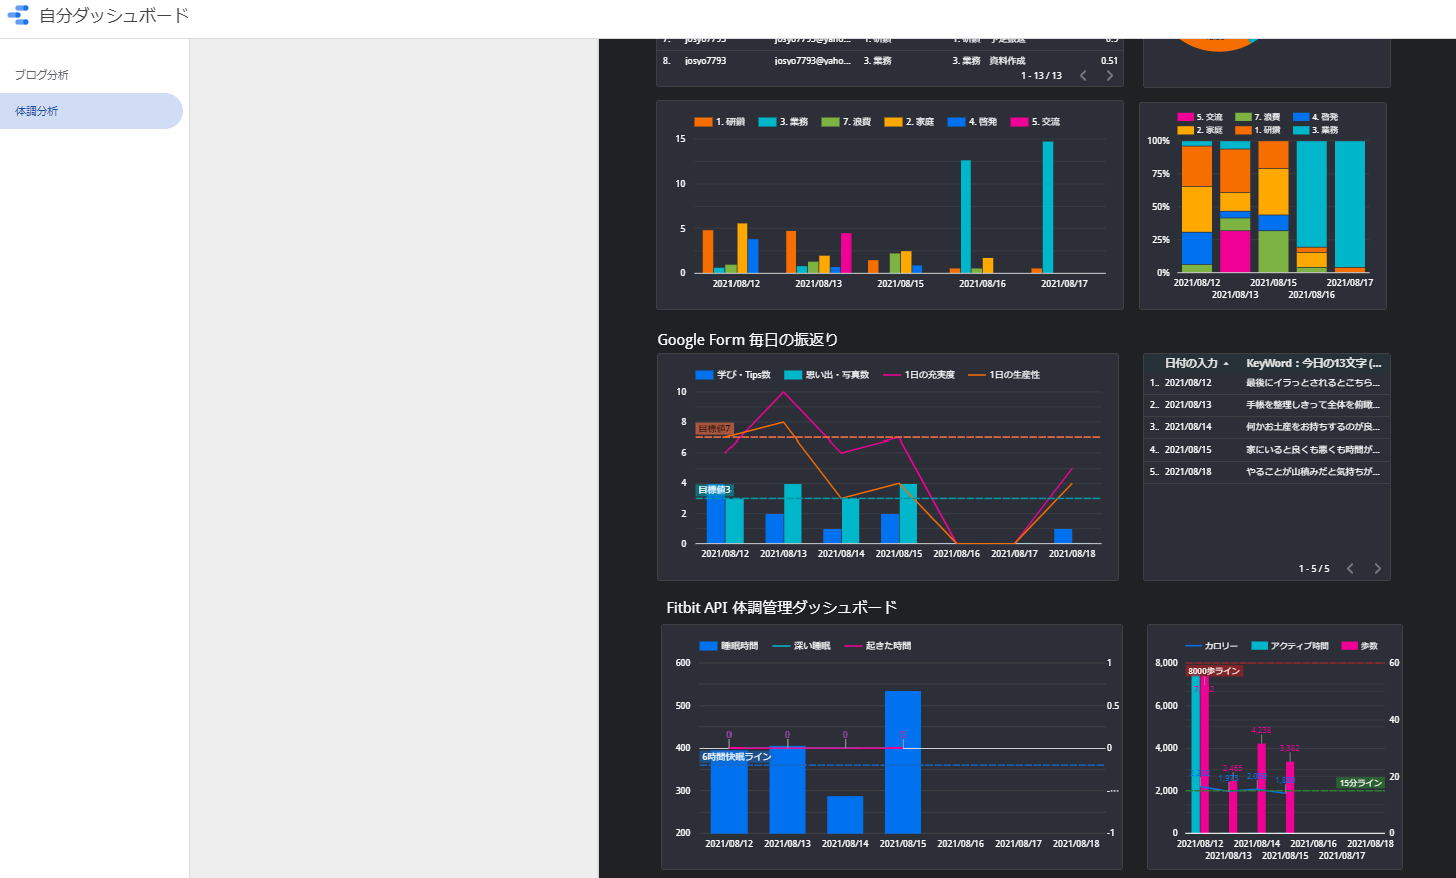This screenshot has width=1456, height=878.
Task: Click the tall 2021/08/17 業務 bar
Action: pos(1048,206)
